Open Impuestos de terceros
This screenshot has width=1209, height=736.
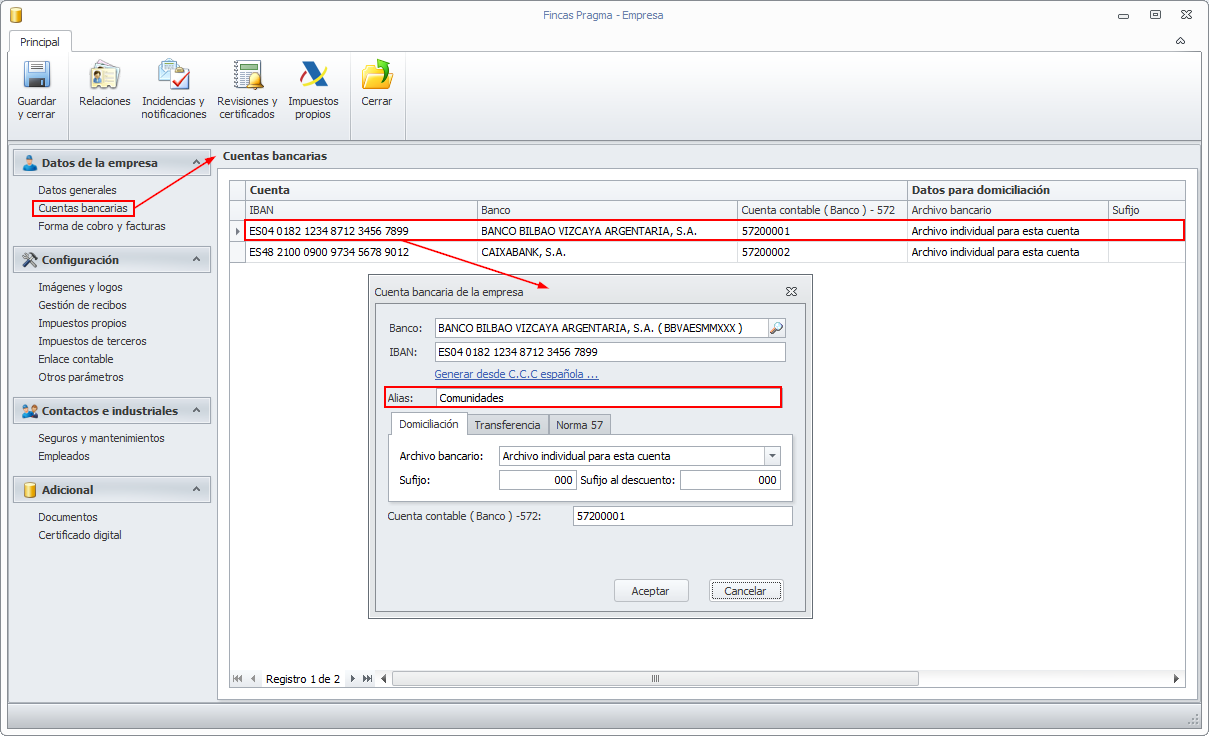[x=92, y=341]
